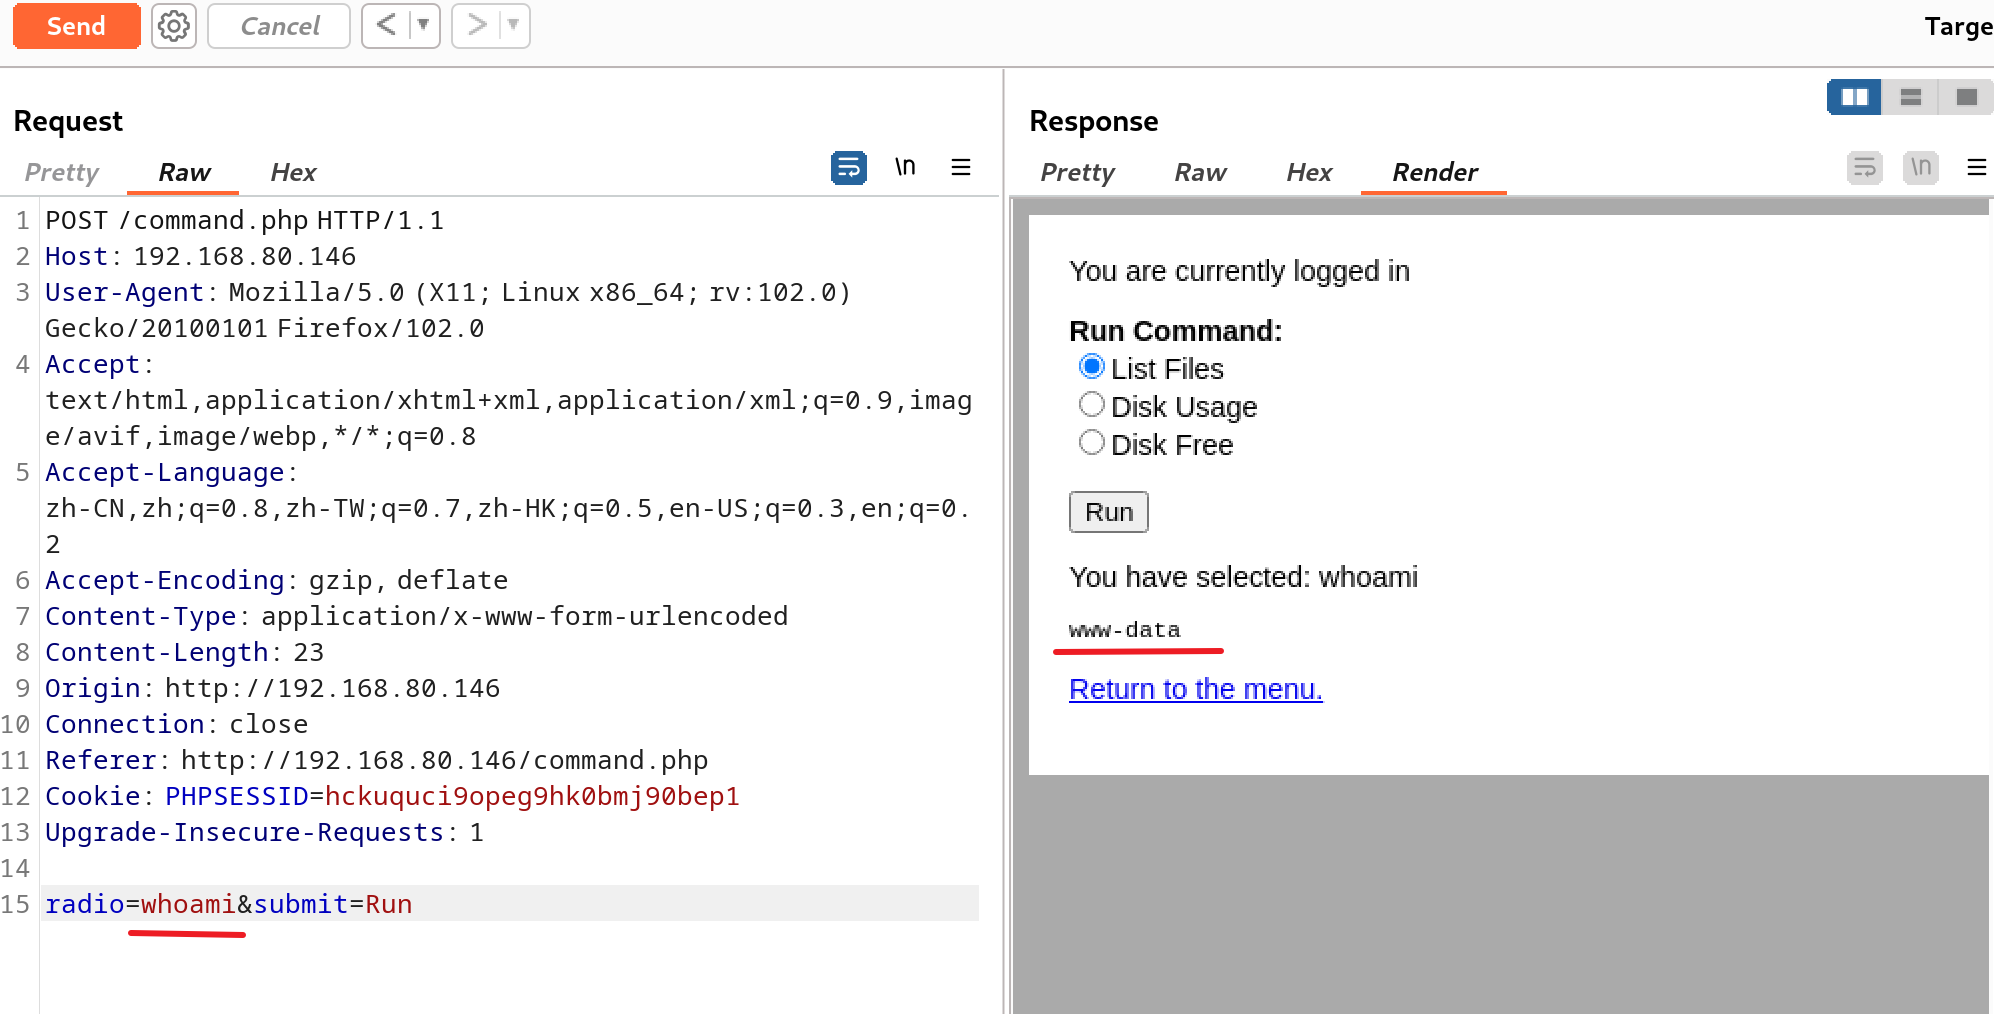Screen dimensions: 1994x1014
Task: Select combined single-pane layout icon
Action: click(1966, 97)
